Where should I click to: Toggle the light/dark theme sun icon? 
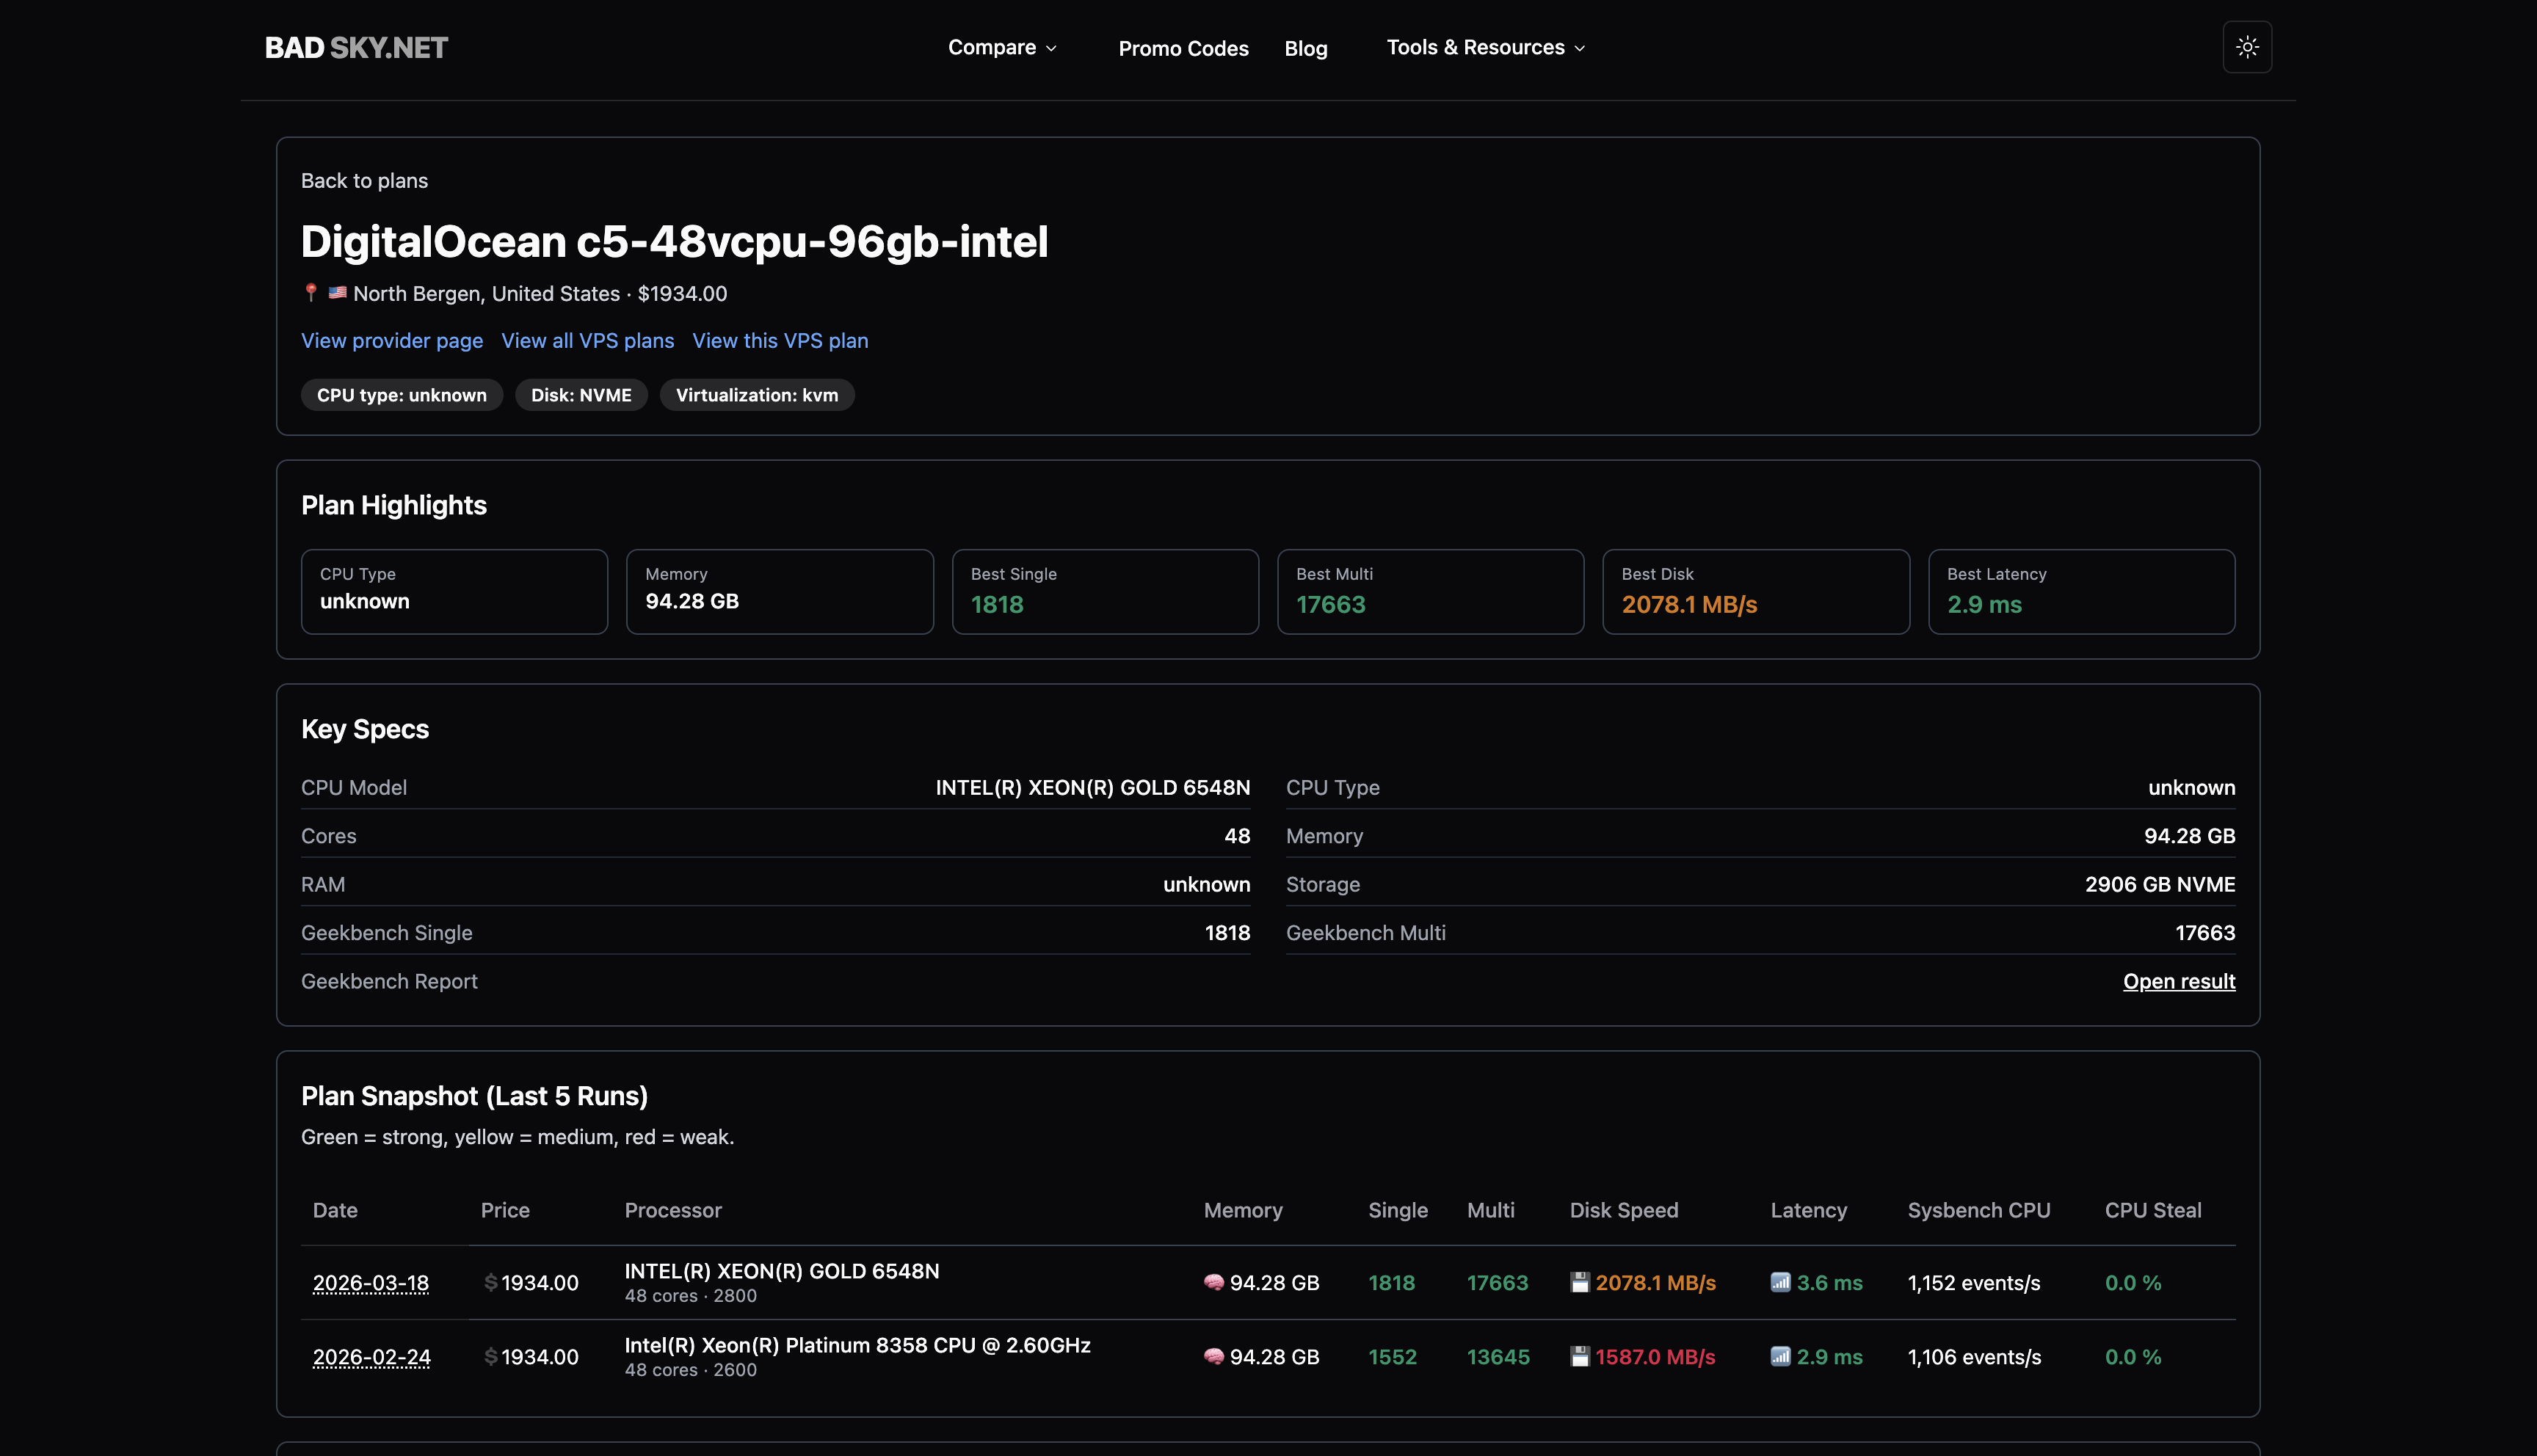(2246, 47)
